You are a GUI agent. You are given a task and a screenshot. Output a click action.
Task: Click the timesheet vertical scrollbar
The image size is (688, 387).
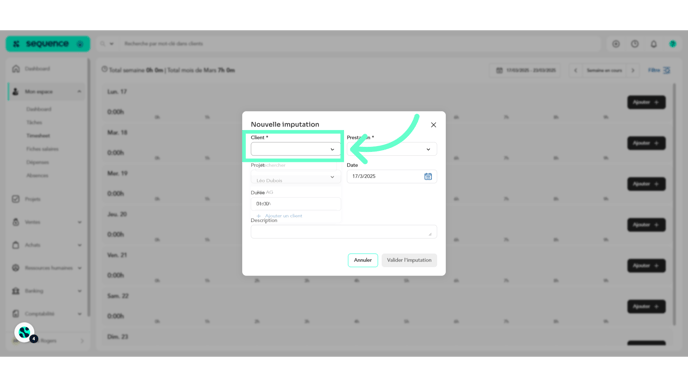pos(674,204)
